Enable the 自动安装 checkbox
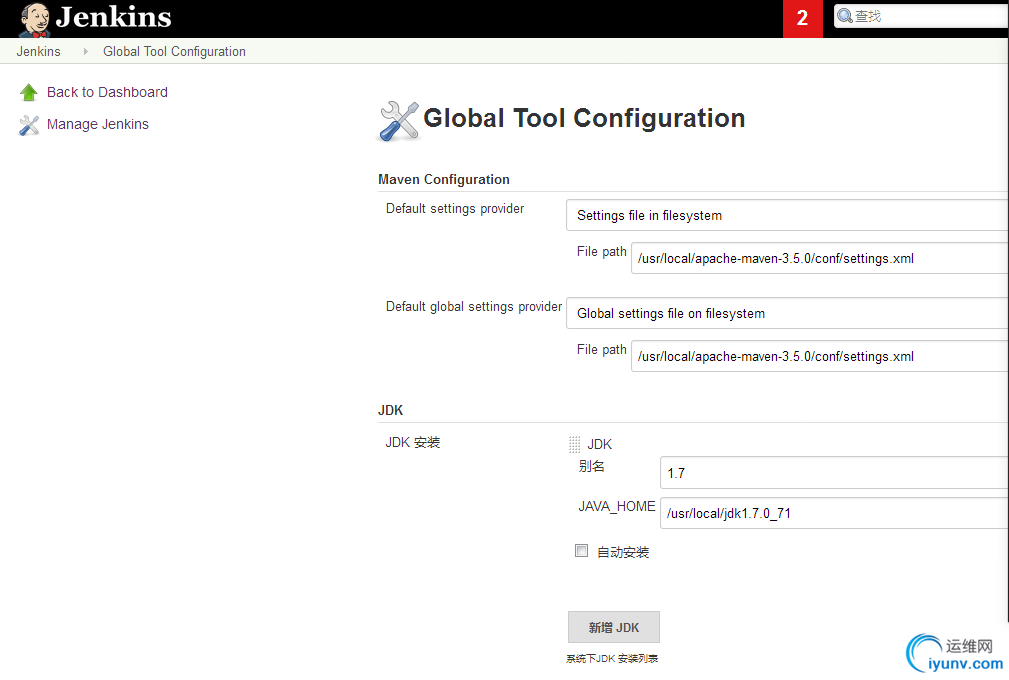The width and height of the screenshot is (1009, 680). click(581, 551)
